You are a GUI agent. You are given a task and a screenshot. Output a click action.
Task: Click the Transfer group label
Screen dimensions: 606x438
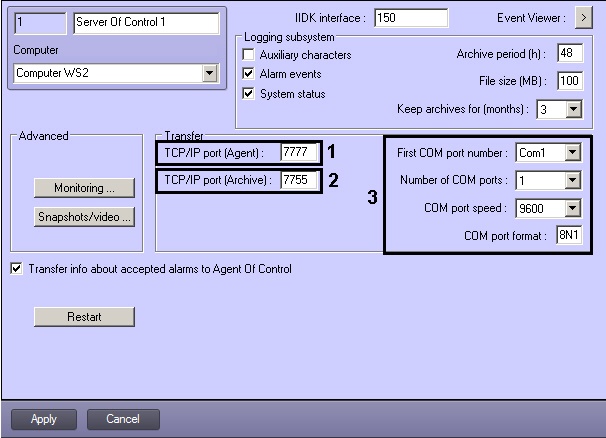click(x=184, y=136)
